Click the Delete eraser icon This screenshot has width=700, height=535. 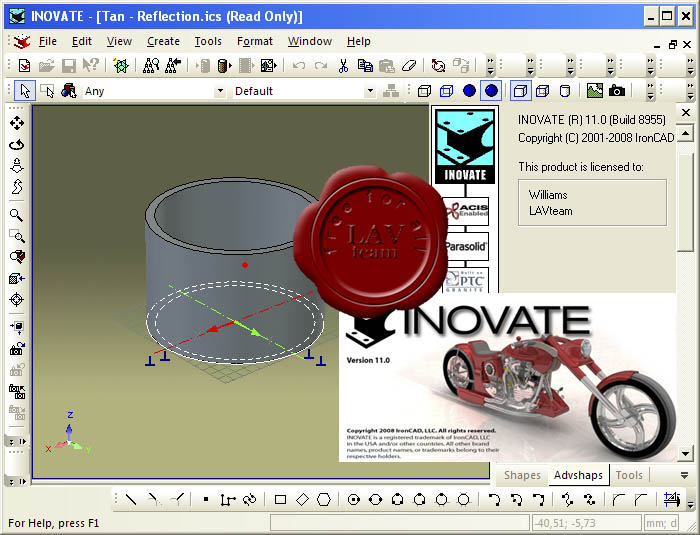click(408, 66)
